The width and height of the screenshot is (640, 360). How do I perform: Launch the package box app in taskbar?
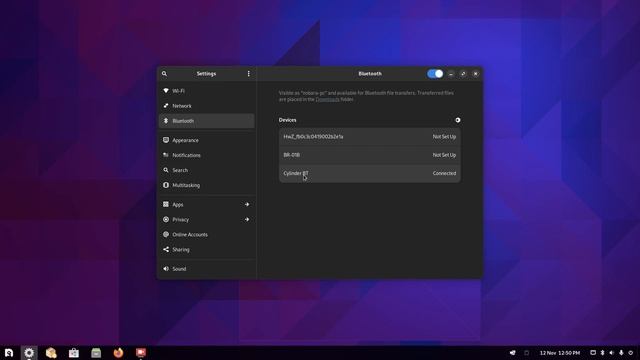tap(51, 353)
